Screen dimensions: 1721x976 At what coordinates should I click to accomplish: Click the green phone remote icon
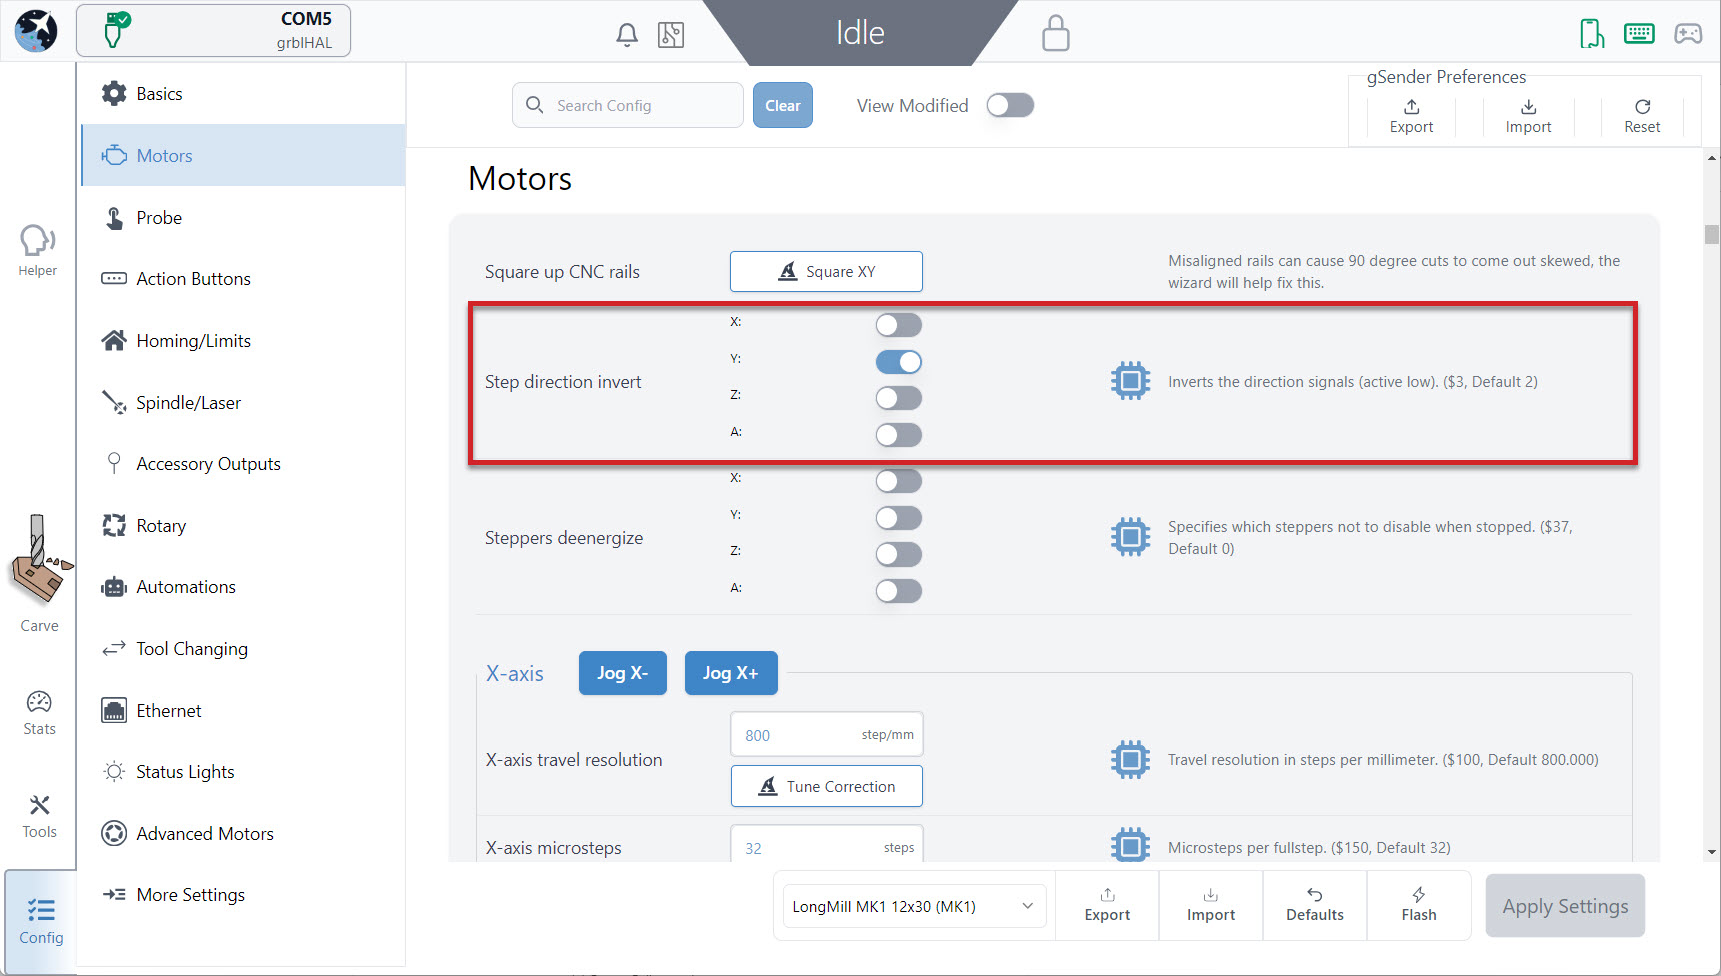1591,34
